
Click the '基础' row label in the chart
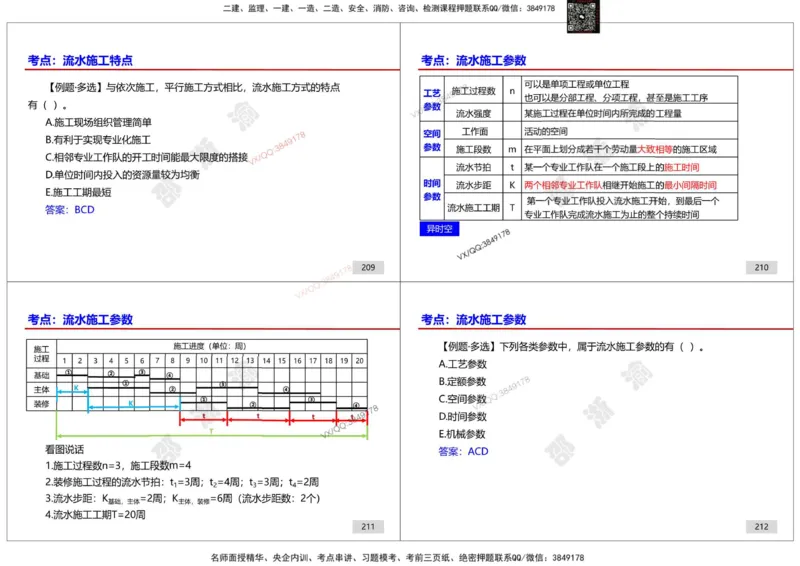[x=41, y=375]
